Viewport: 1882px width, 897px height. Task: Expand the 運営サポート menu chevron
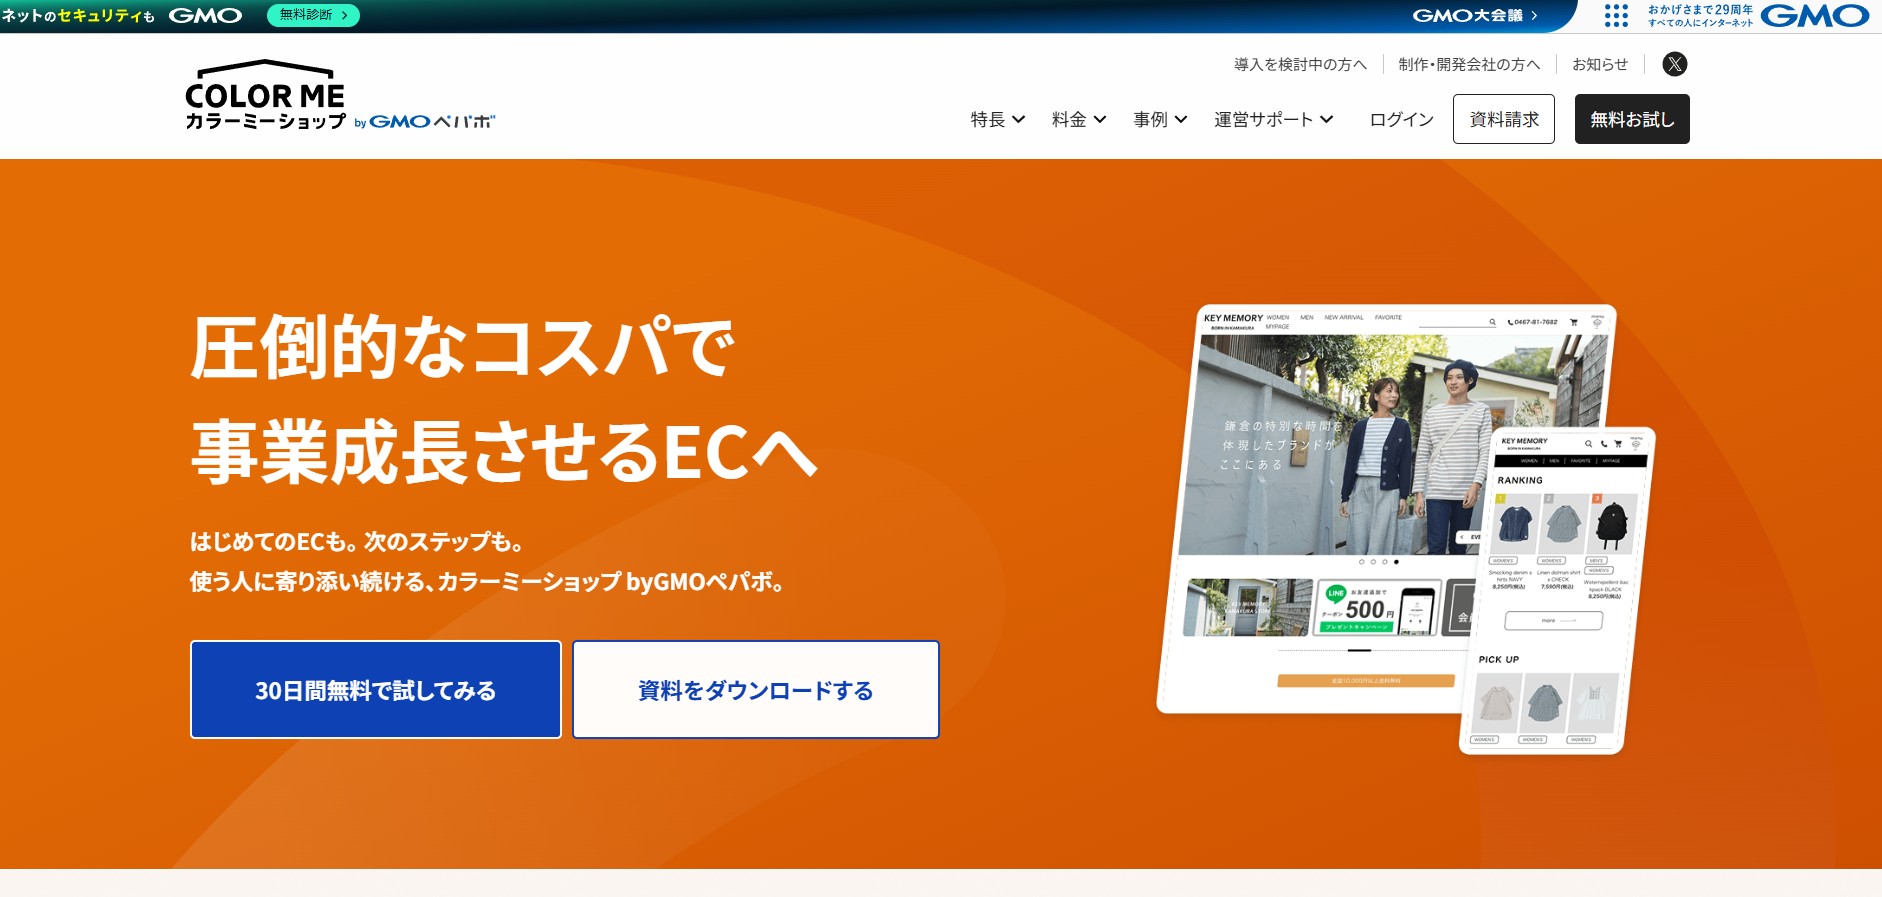[x=1326, y=119]
